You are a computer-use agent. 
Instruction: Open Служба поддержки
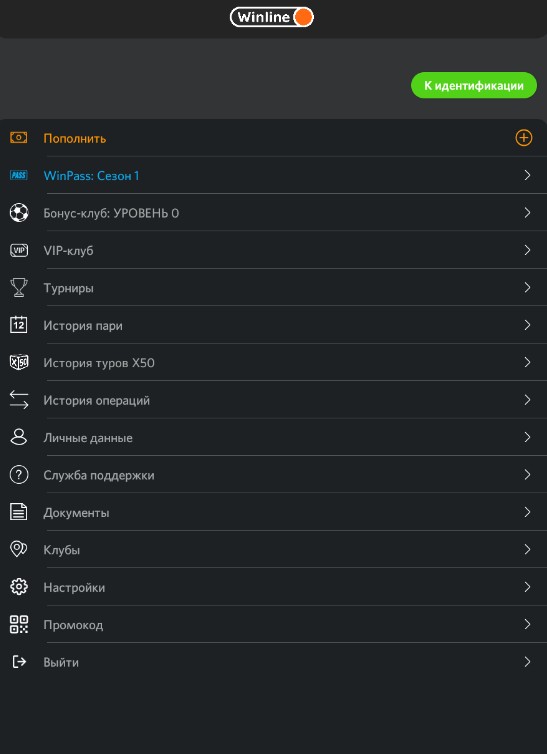[99, 476]
